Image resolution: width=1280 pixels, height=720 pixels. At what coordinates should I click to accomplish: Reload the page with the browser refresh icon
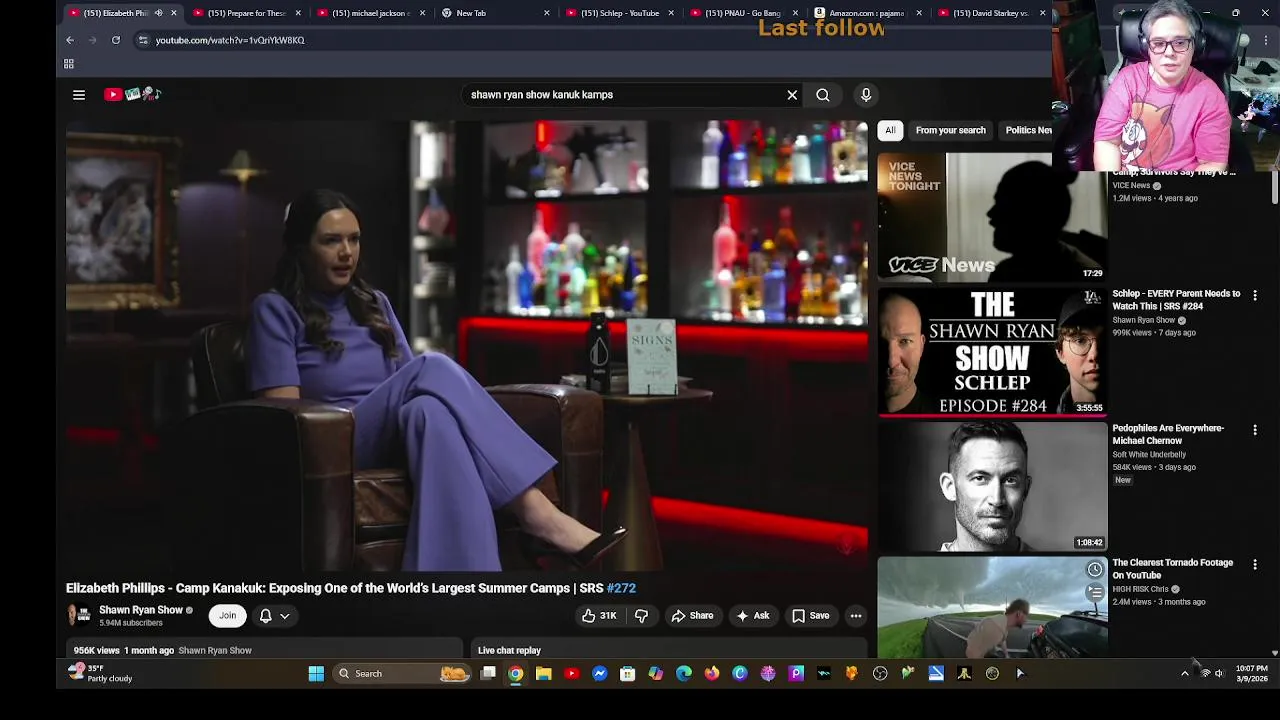pos(116,40)
